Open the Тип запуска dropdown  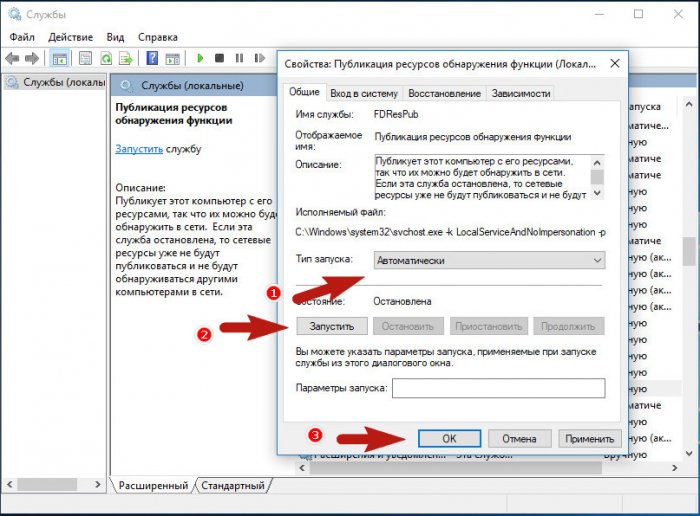coord(489,260)
